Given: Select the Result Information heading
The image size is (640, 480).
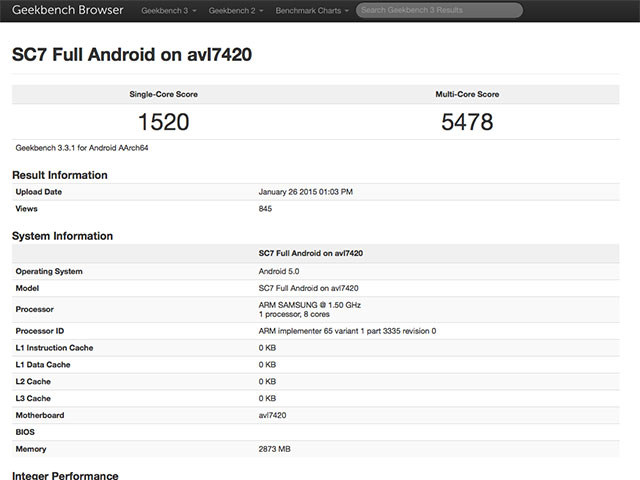Looking at the screenshot, I should coord(60,175).
